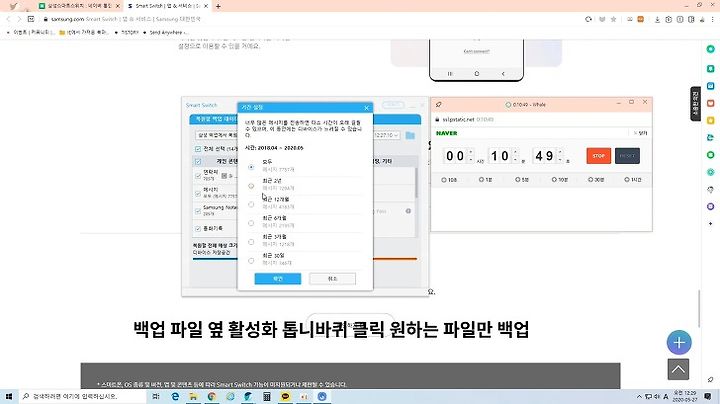Click the blue 확인 button in dialog
This screenshot has width=720, height=404.
click(x=278, y=279)
